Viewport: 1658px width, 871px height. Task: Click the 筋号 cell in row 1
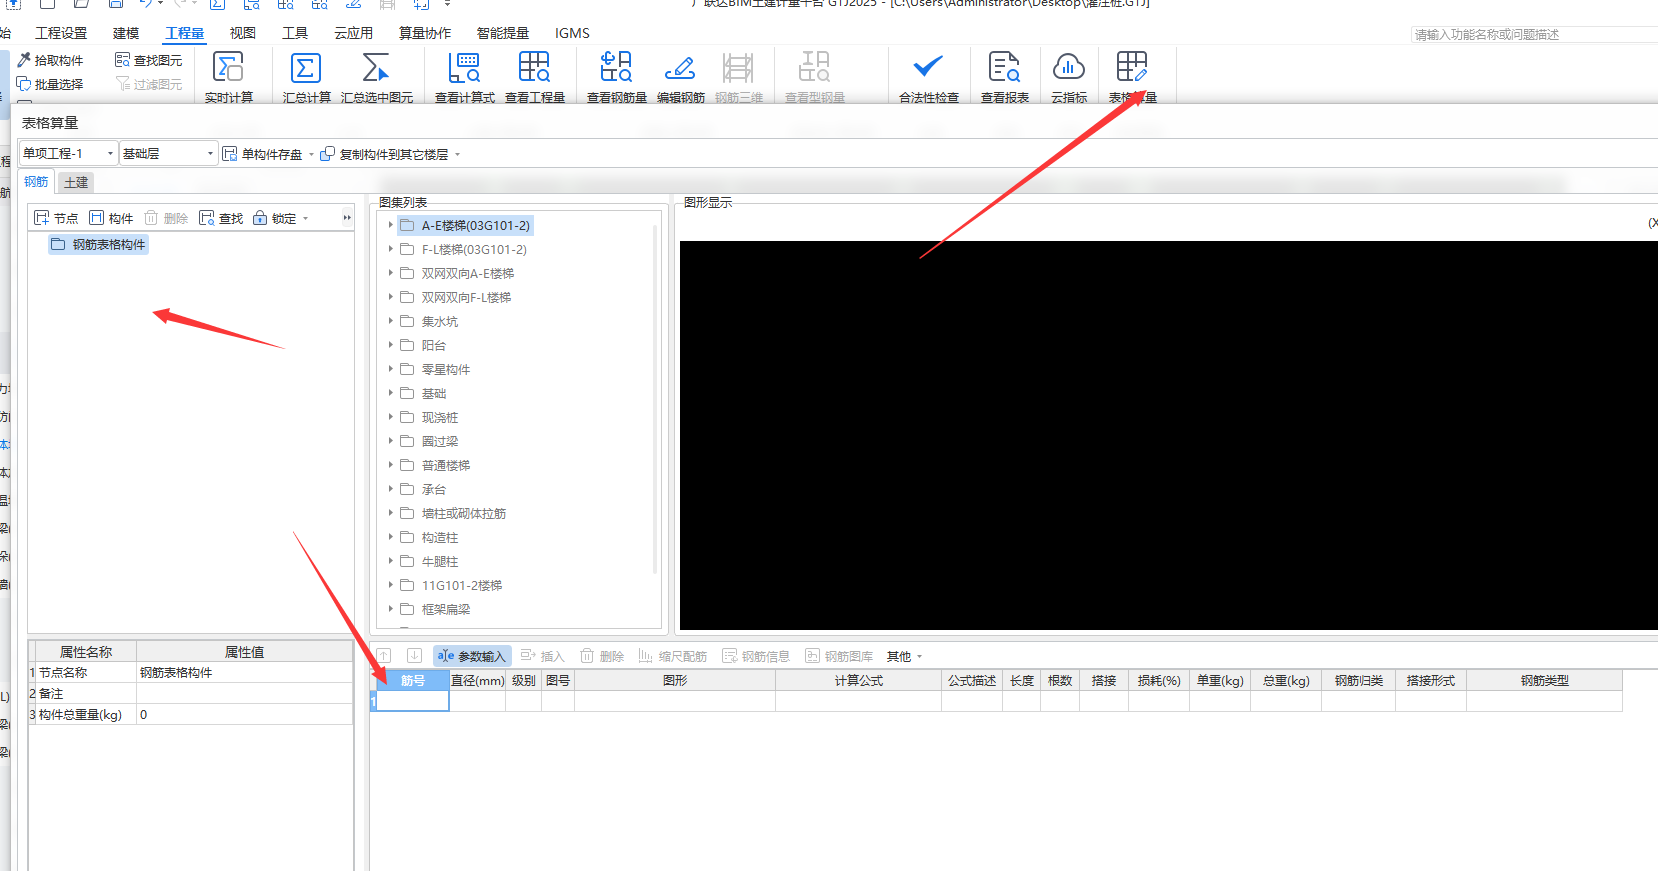point(412,701)
